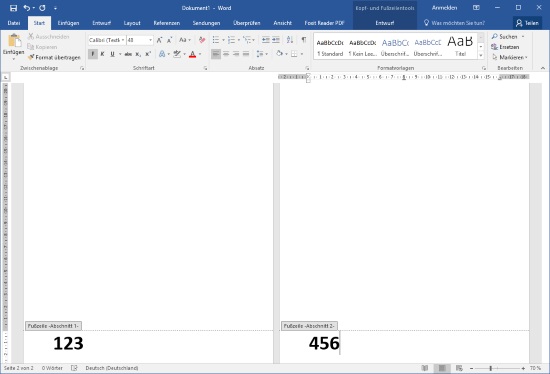Toggle superscript formatting

click(x=148, y=54)
